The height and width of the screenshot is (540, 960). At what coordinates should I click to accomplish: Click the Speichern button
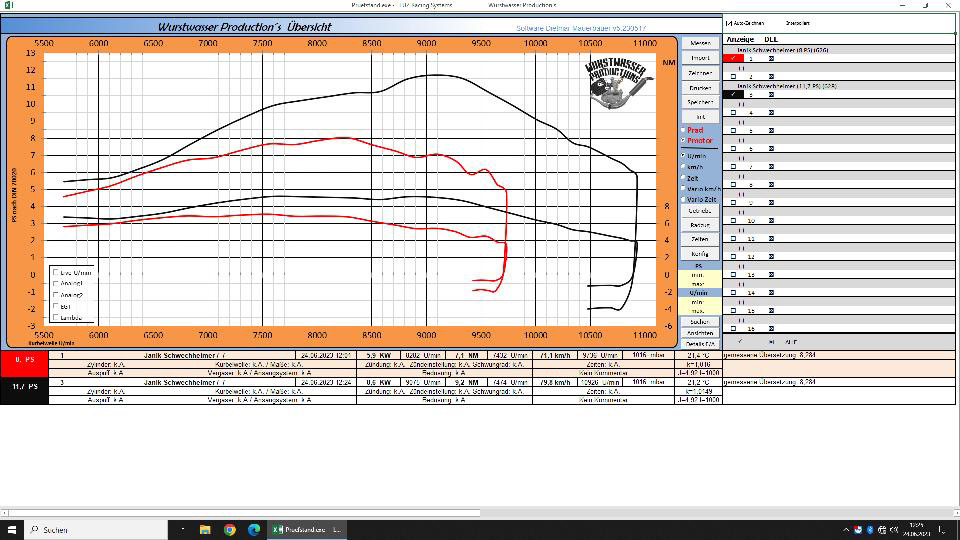coord(700,102)
